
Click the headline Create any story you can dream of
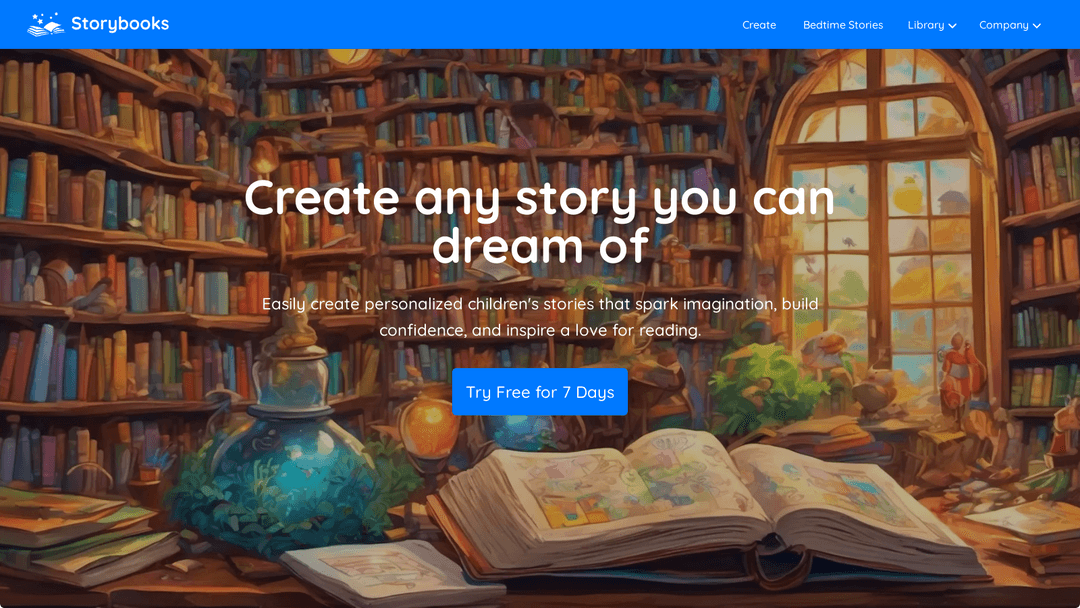tap(539, 222)
